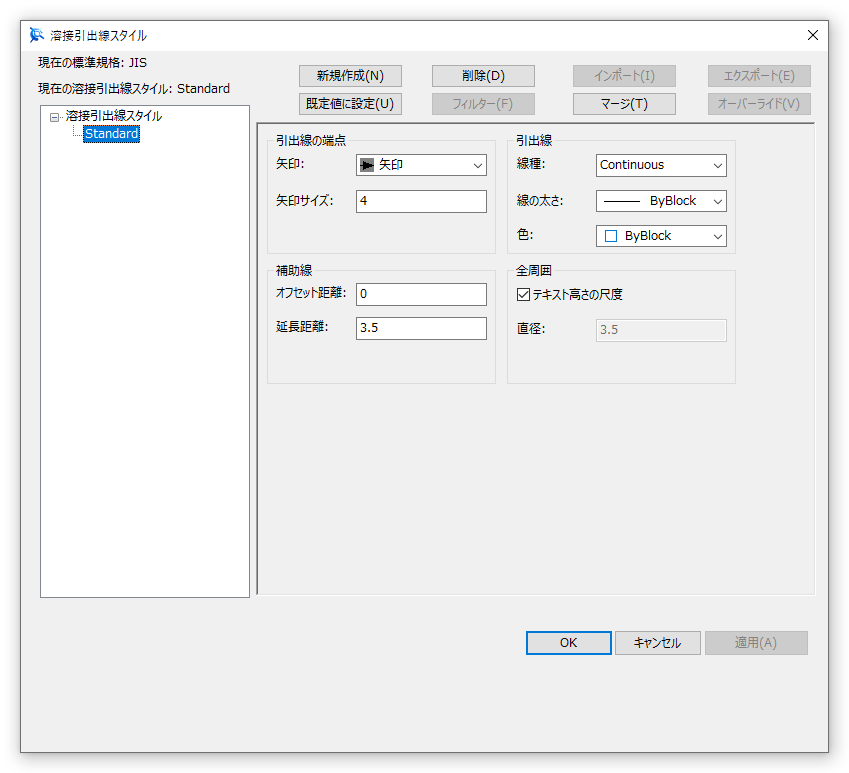Open the 色 color dropdown arrow
The width and height of the screenshot is (849, 773).
[717, 236]
